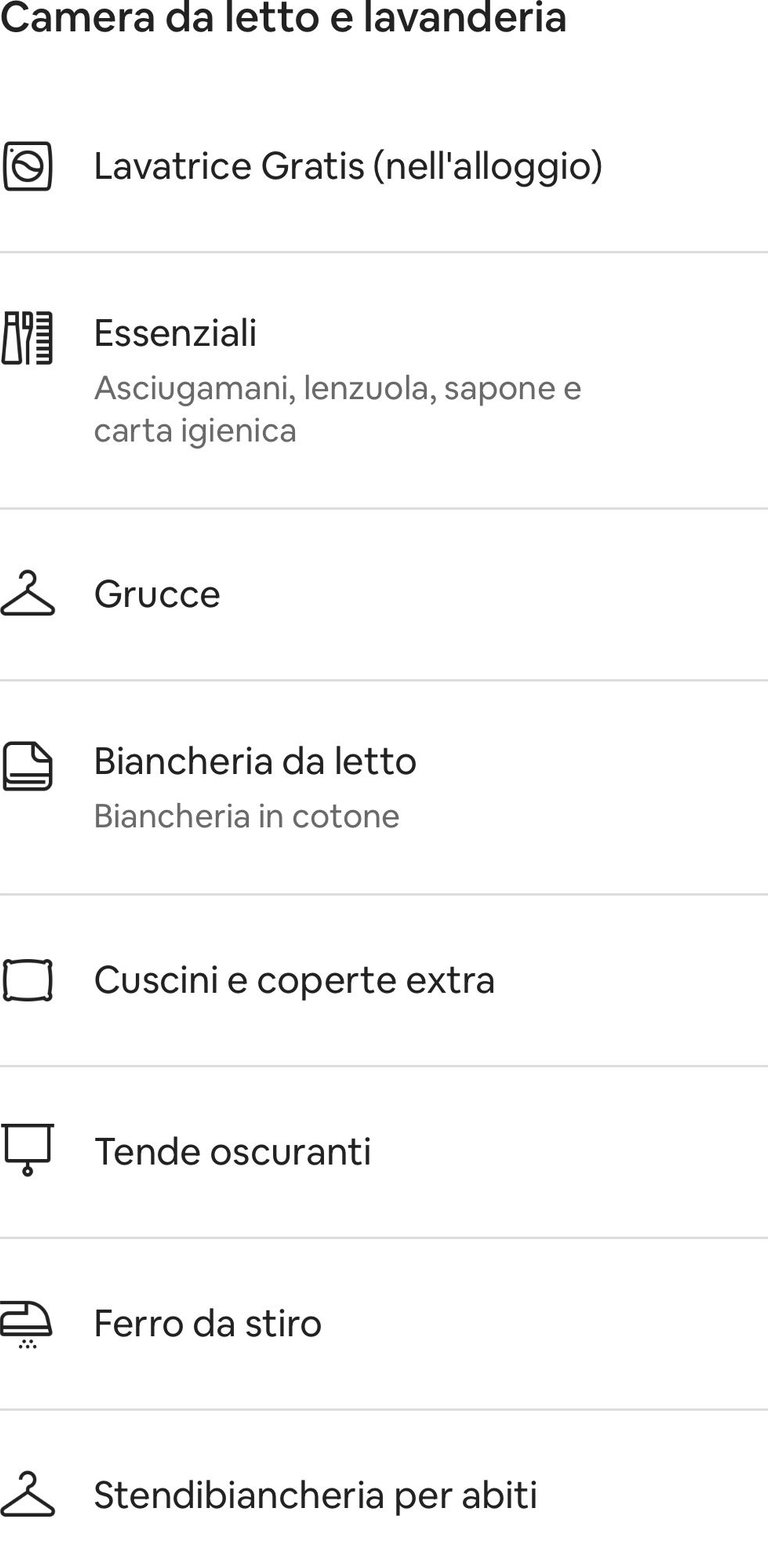This screenshot has height=1559, width=768.
Task: Click the hanger icon beside Grucce
Action: [x=27, y=594]
